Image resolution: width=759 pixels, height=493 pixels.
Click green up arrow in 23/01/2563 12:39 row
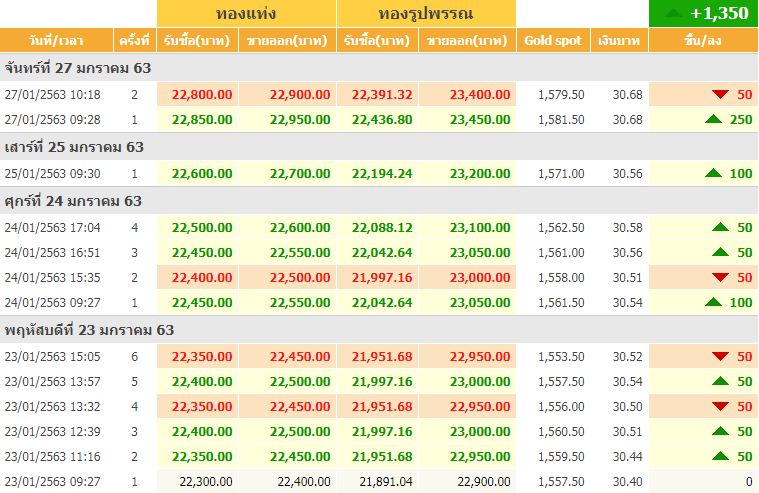720,431
